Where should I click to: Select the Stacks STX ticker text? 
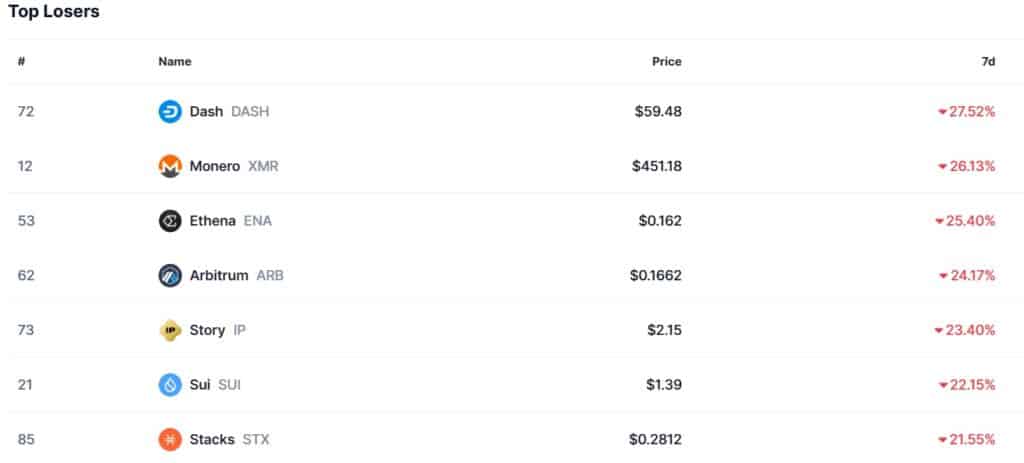(256, 439)
